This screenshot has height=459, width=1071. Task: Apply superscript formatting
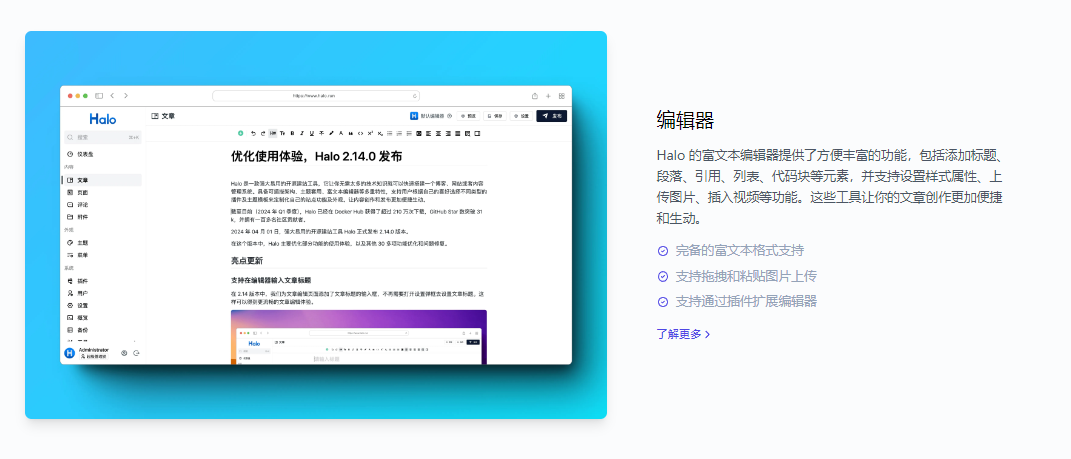[370, 133]
